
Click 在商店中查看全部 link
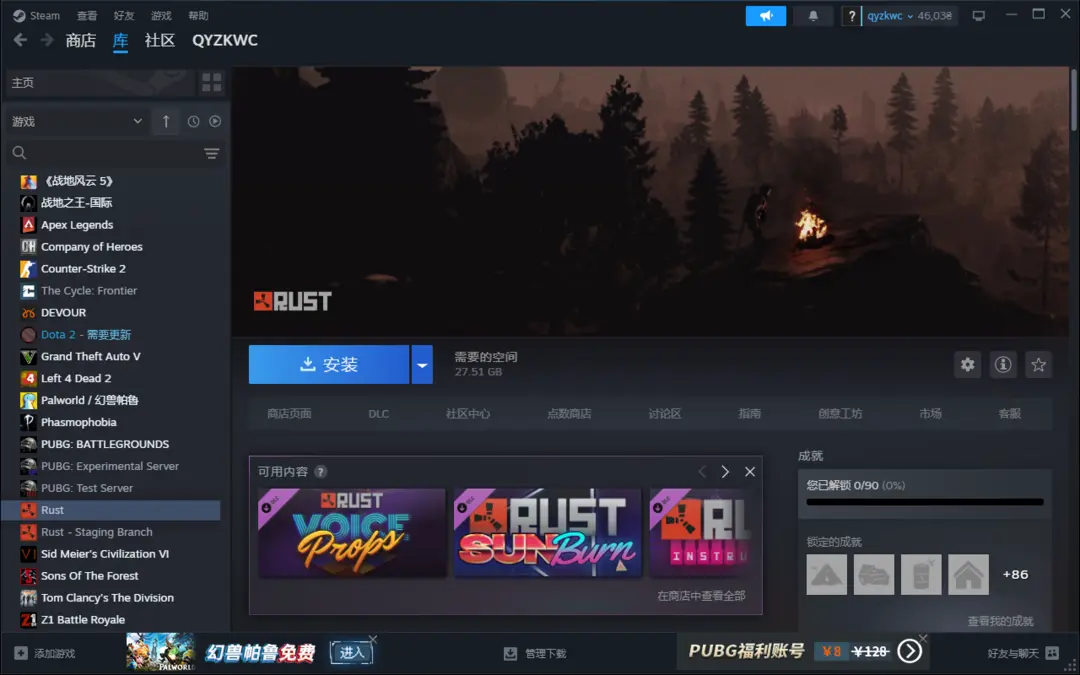point(701,596)
